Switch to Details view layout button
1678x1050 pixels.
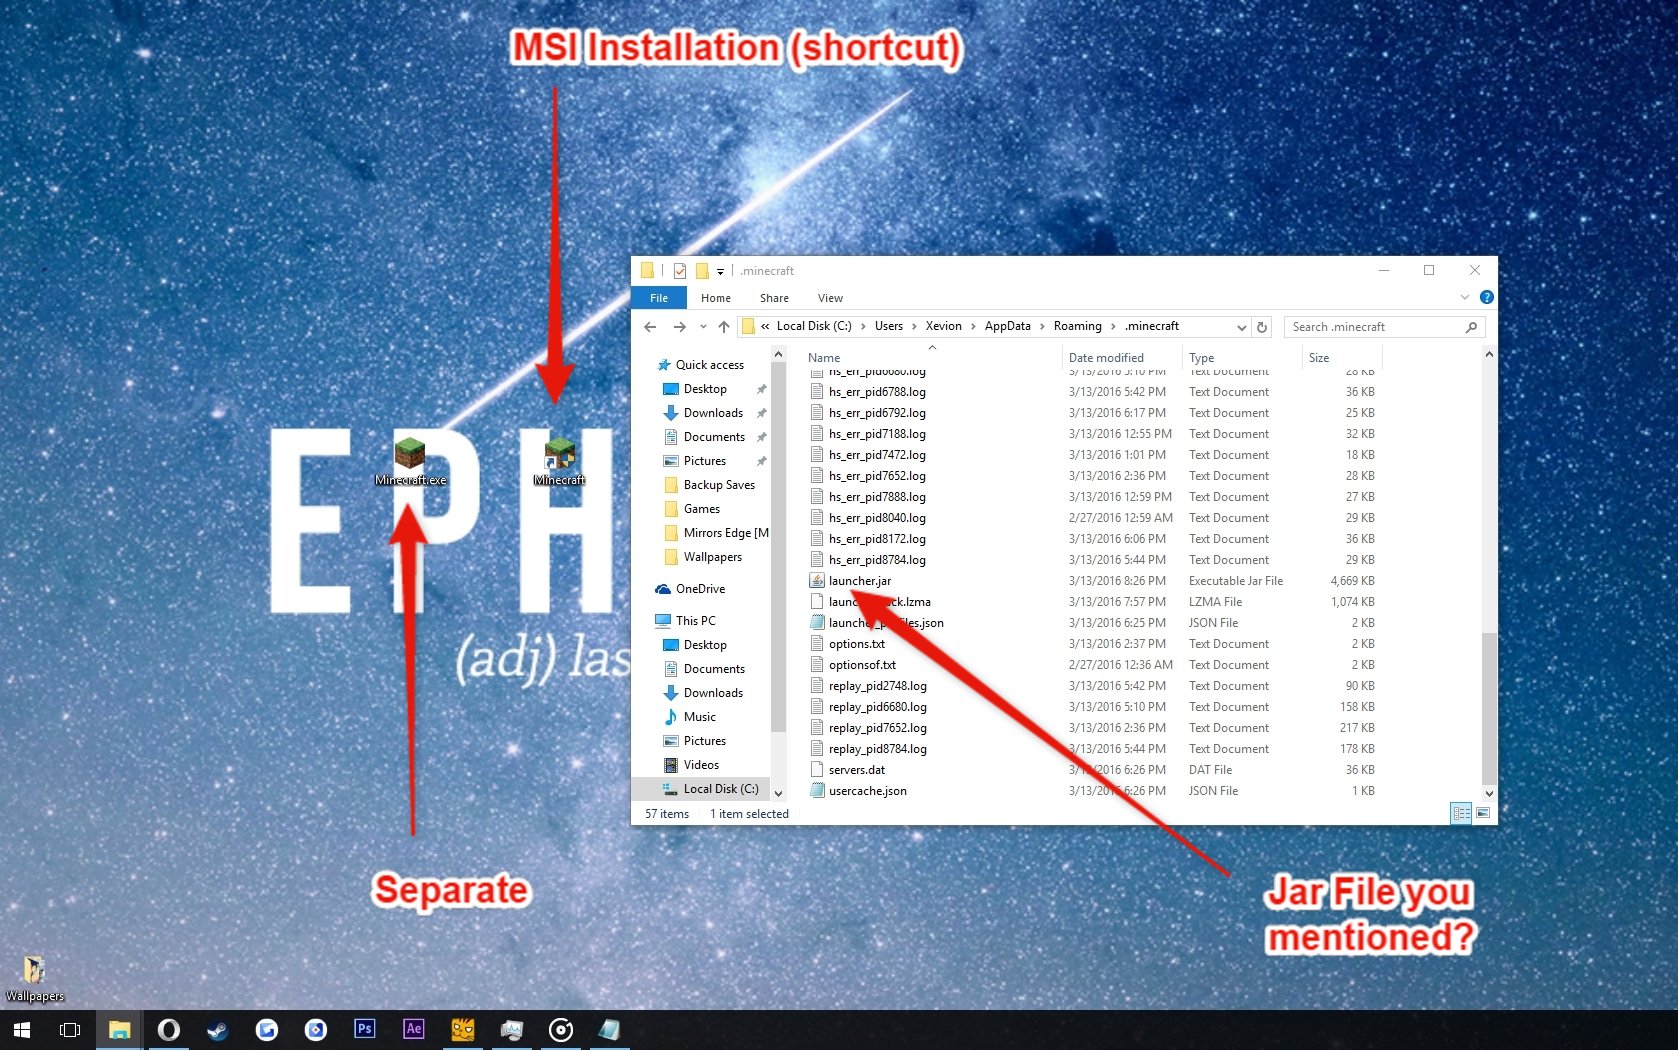[1461, 813]
